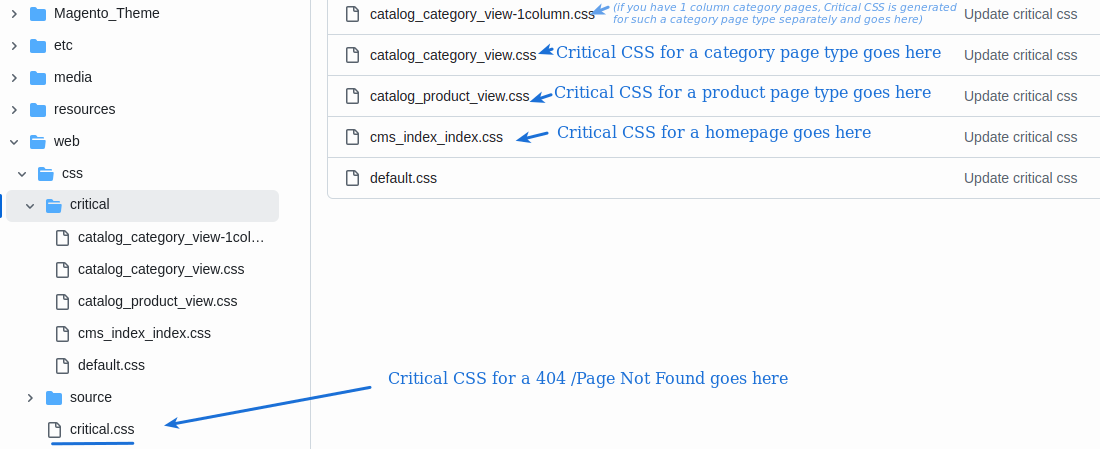Collapse the web folder chevron

13,142
